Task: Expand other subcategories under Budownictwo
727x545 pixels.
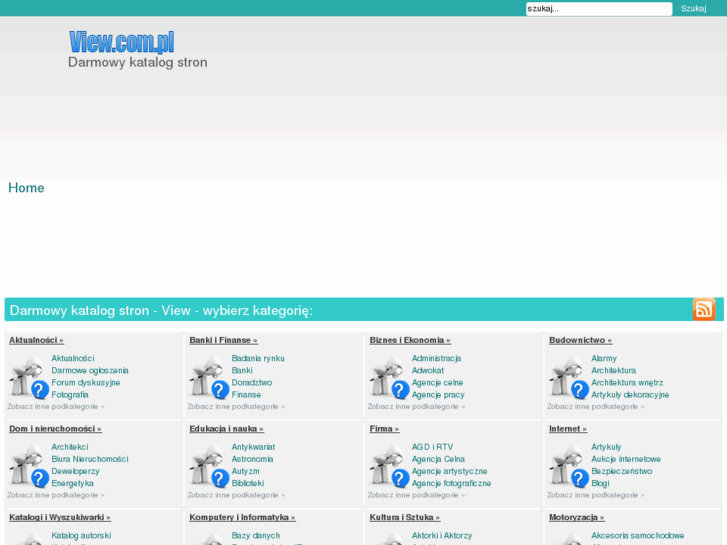Action: pyautogui.click(x=596, y=406)
